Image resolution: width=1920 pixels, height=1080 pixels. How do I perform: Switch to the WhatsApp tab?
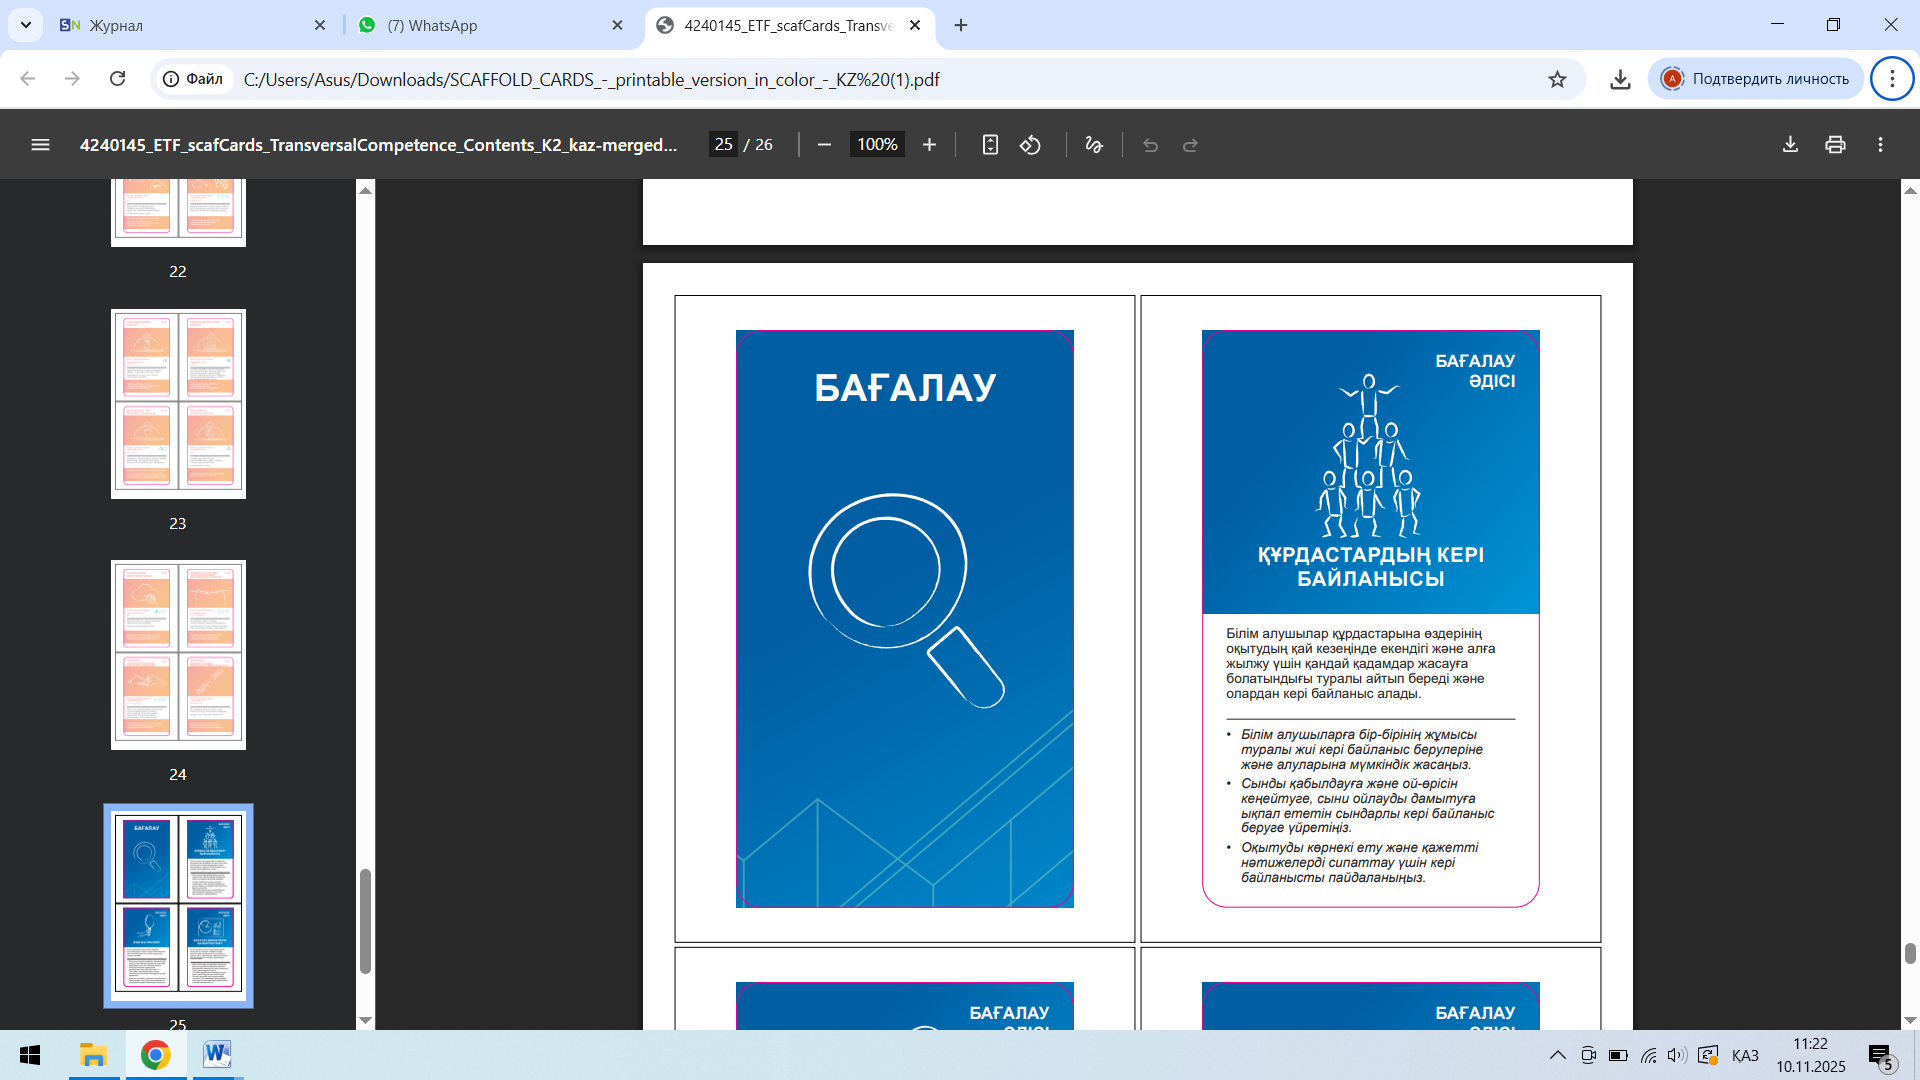click(x=480, y=25)
